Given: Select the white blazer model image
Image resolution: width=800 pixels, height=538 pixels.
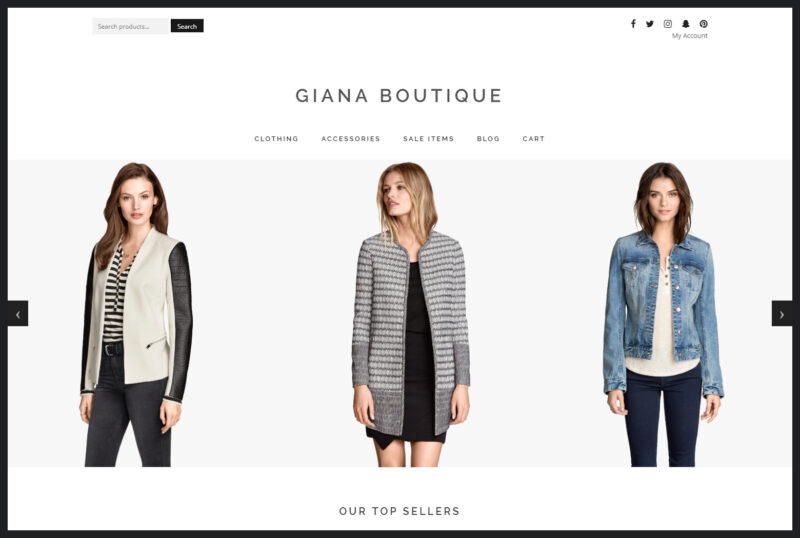Looking at the screenshot, I should (136, 314).
